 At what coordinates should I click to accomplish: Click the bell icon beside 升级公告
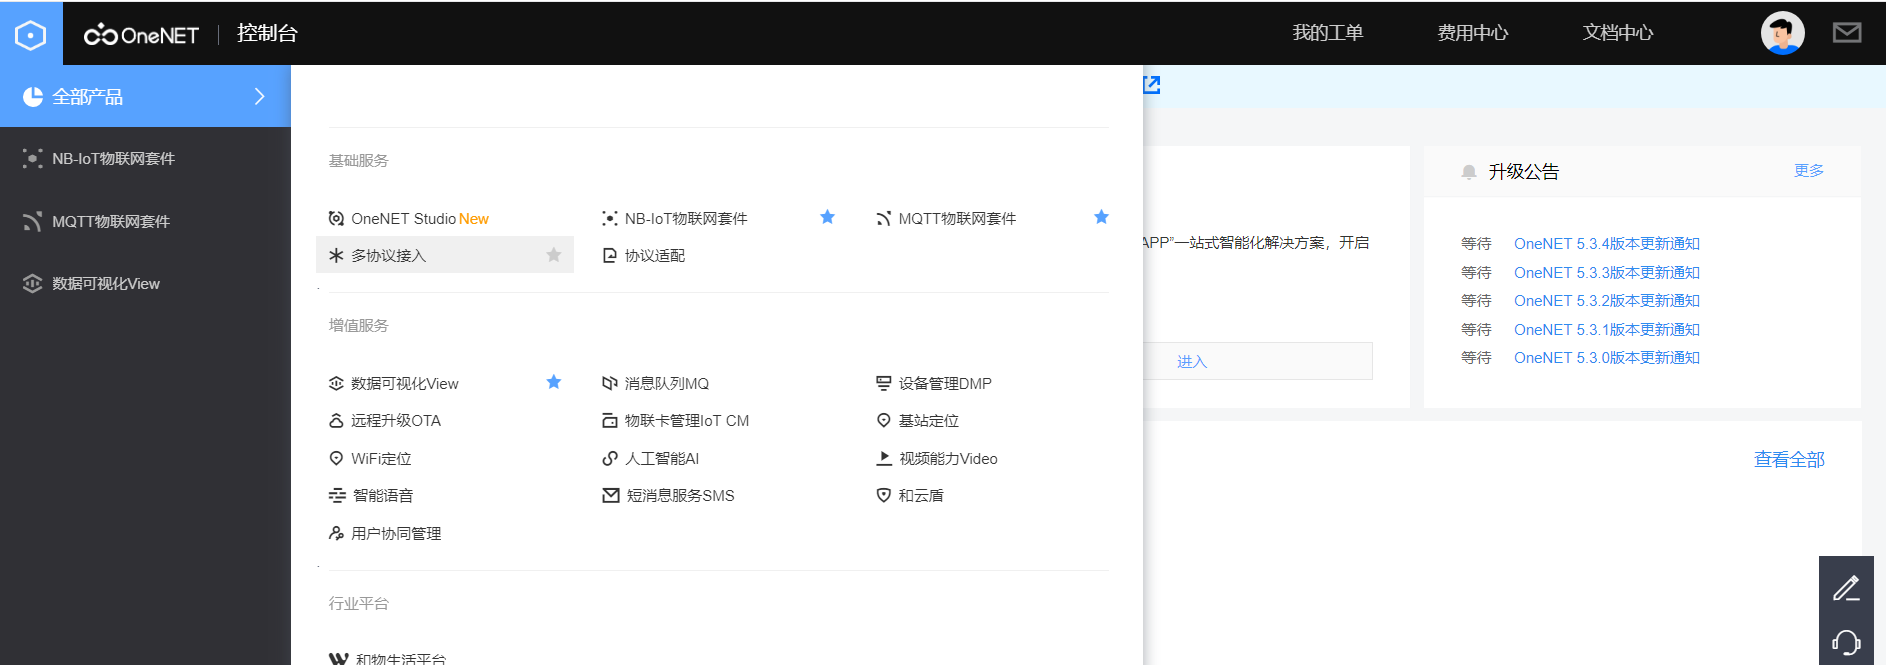point(1469,172)
